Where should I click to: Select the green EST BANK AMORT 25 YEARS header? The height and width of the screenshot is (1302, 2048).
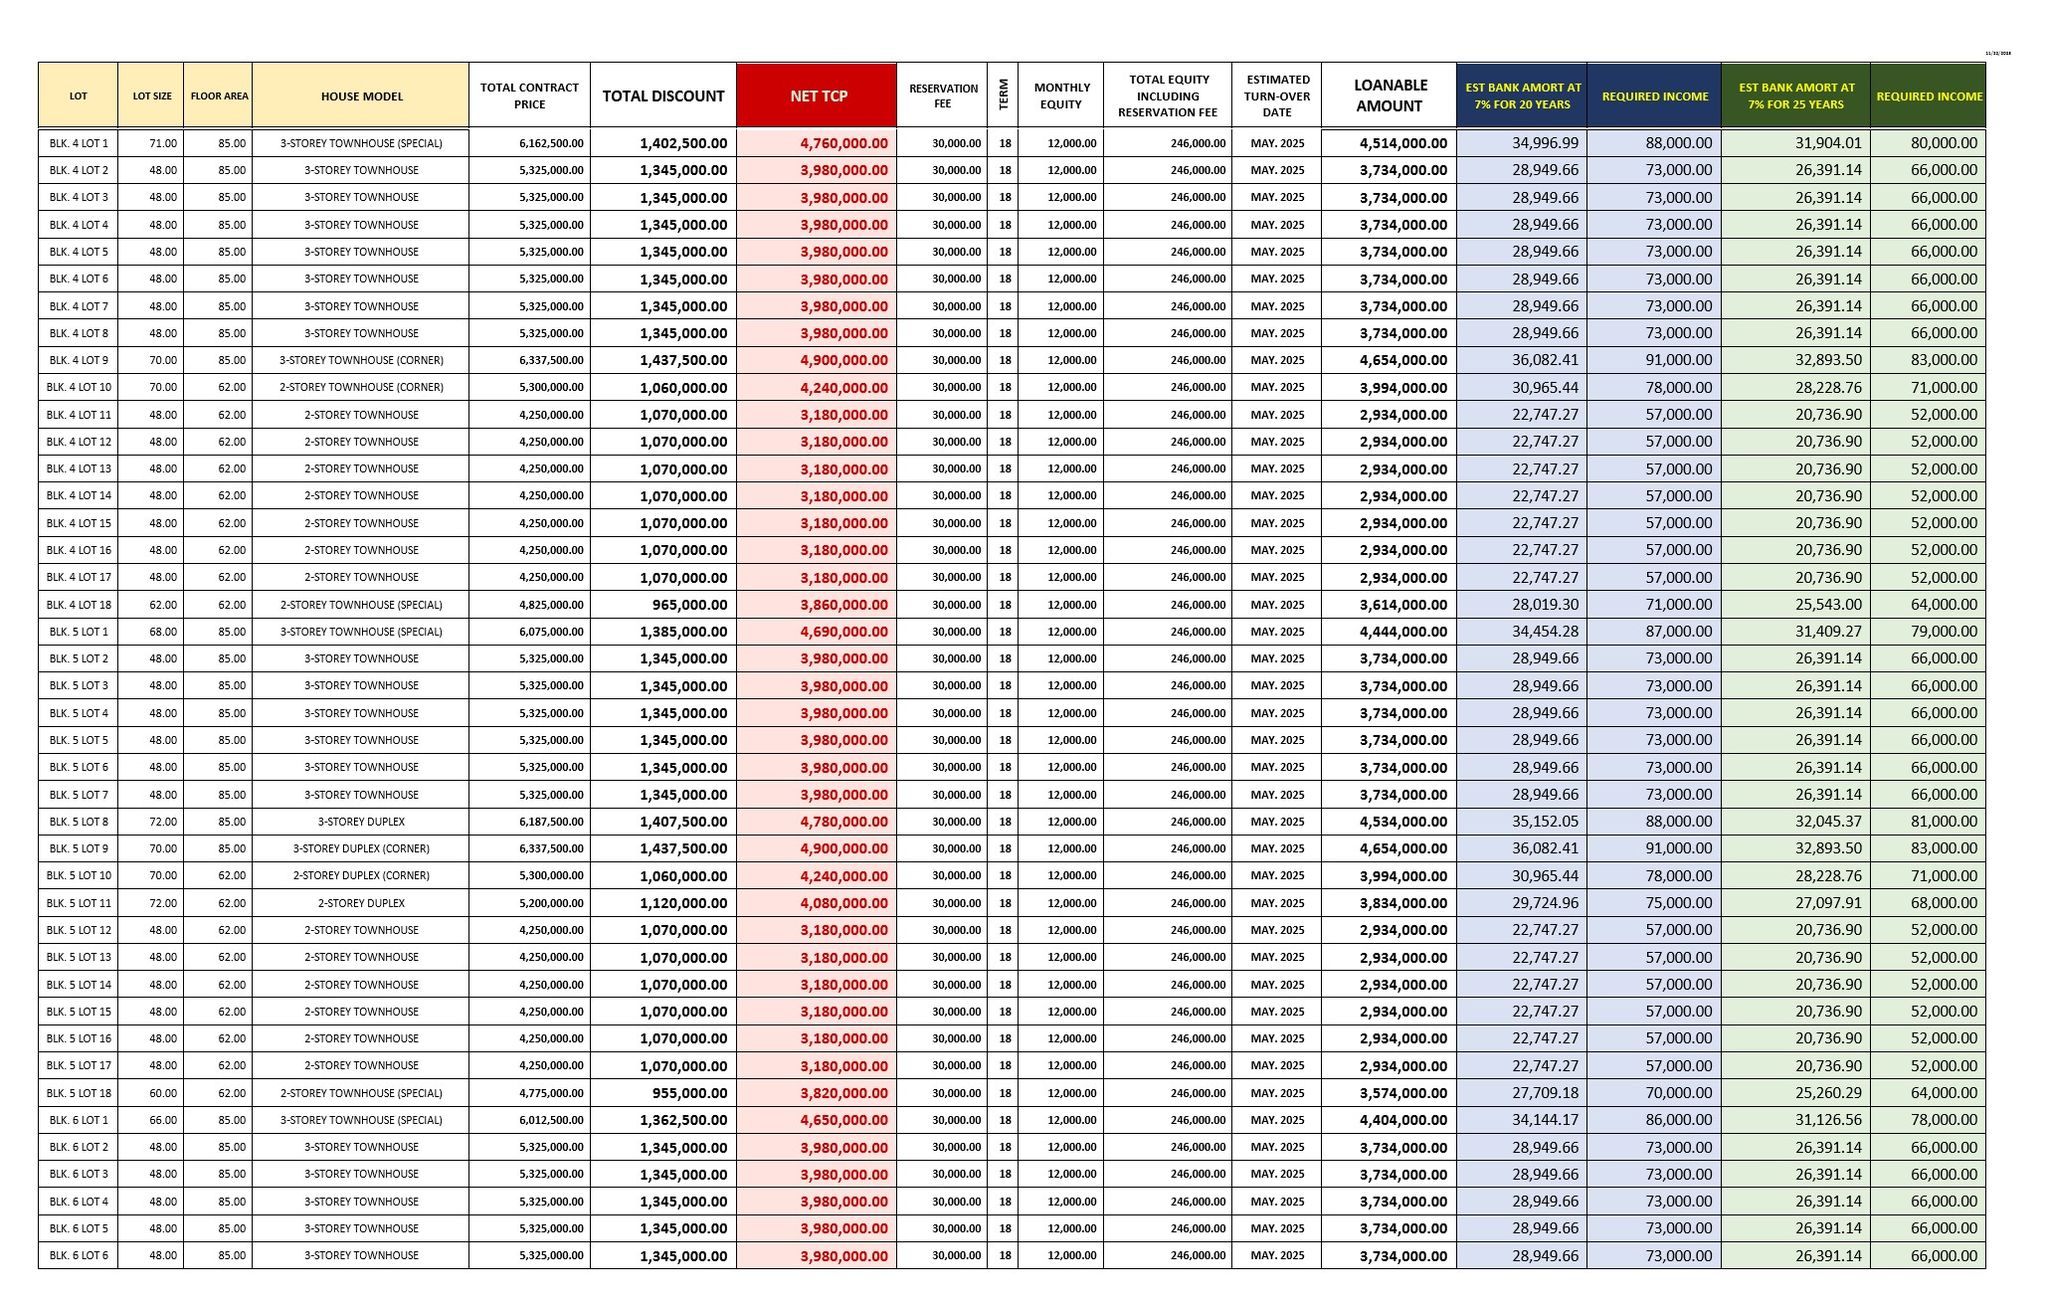coord(1795,96)
